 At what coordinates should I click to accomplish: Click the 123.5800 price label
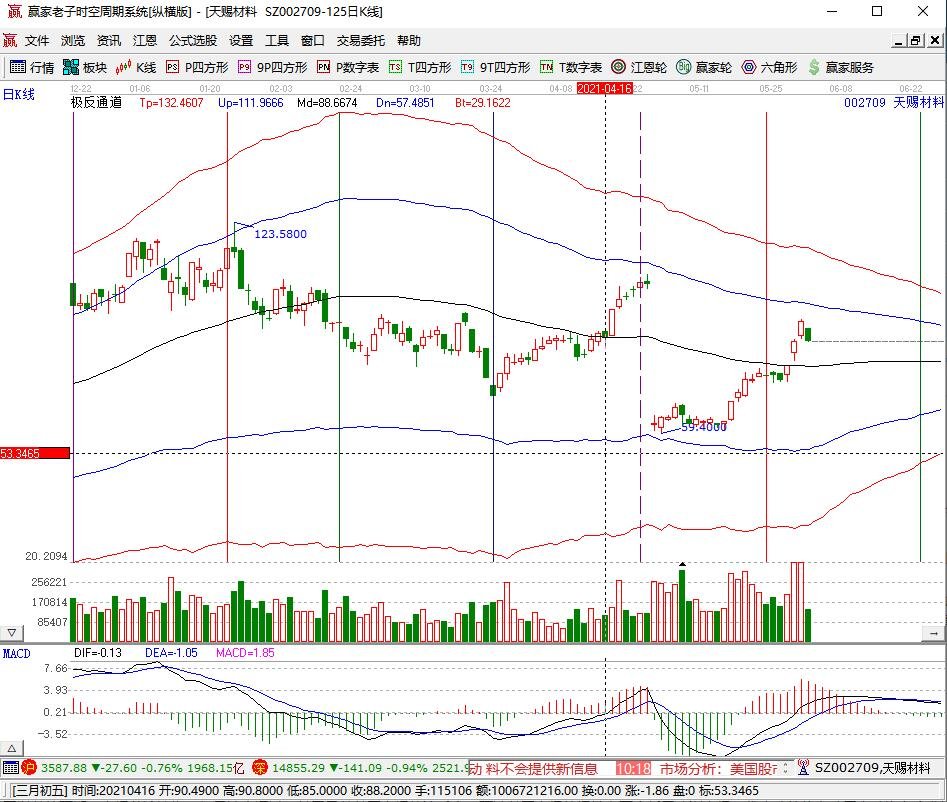coord(282,233)
